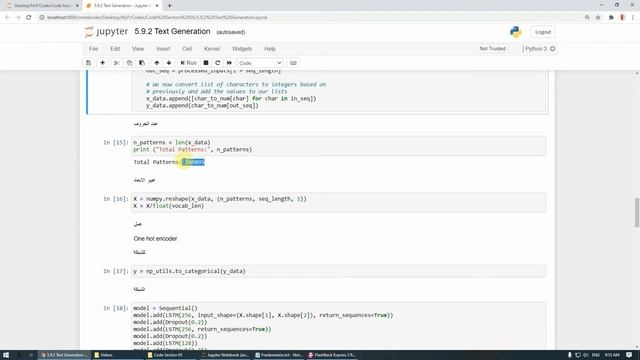The width and height of the screenshot is (640, 360).
Task: Open the Help menu
Action: pyautogui.click(x=270, y=49)
